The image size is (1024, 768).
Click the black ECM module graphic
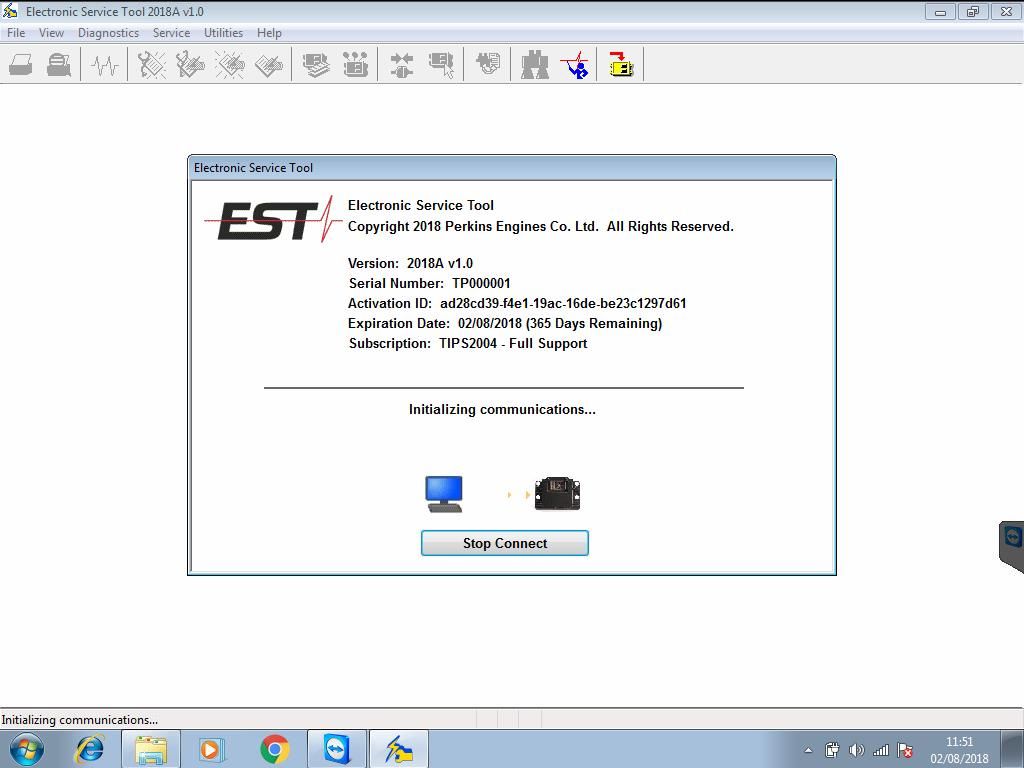pyautogui.click(x=557, y=493)
